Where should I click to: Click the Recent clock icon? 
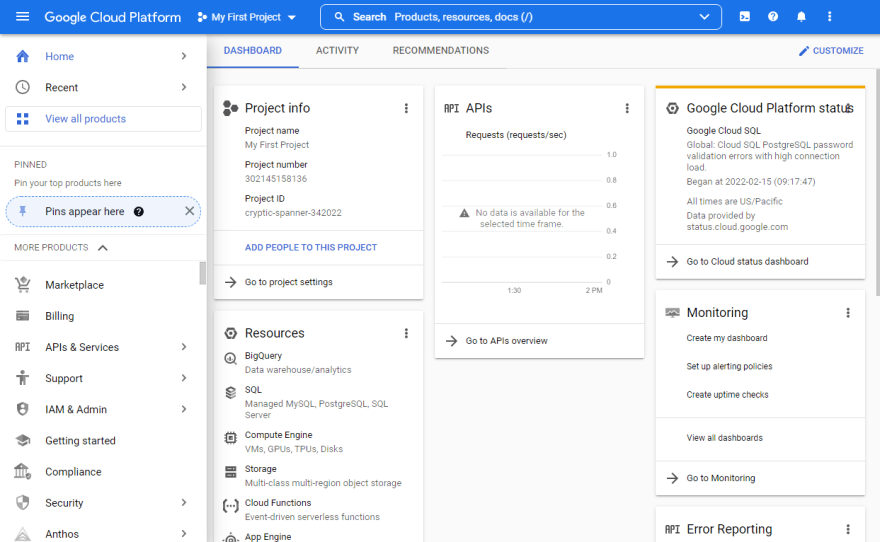22,87
